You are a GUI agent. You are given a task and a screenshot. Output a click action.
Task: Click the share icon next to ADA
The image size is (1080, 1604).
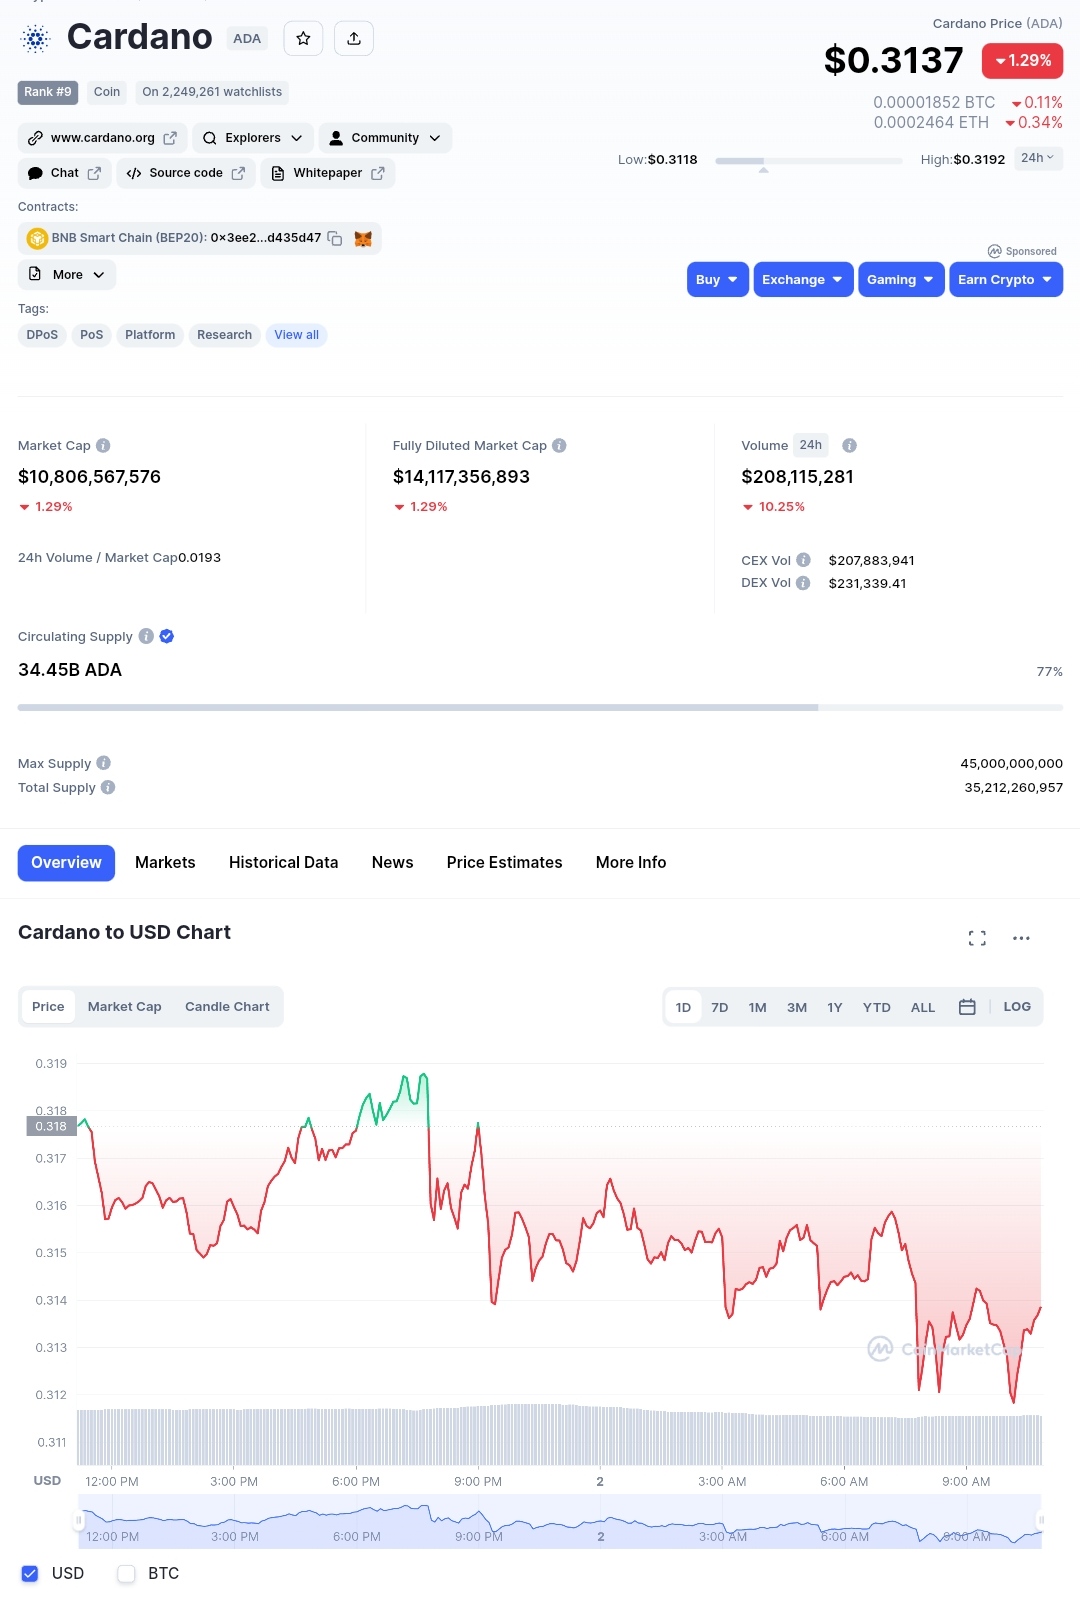354,39
